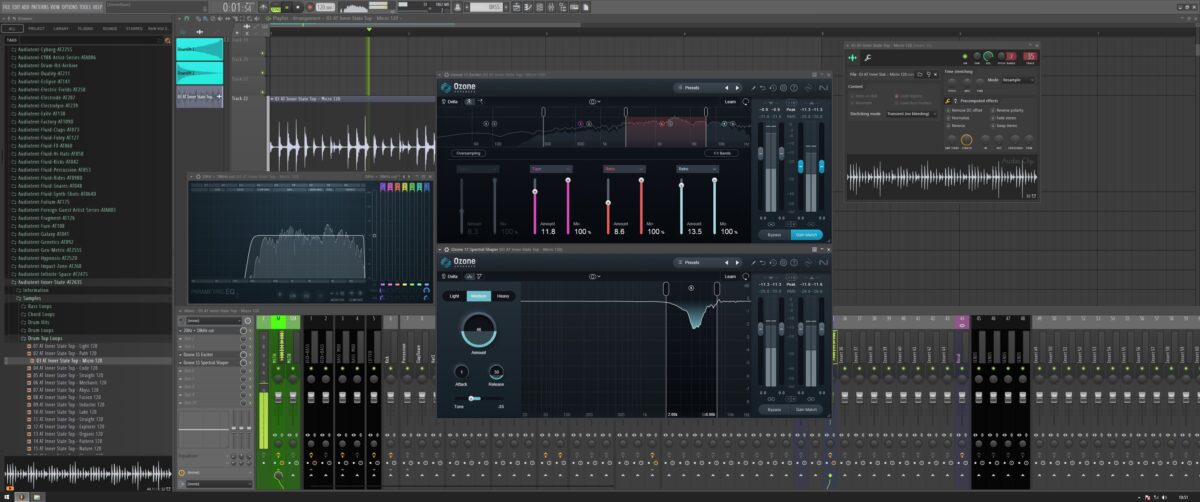Click previous preset arrow in Spectral Shaper
This screenshot has width=1200, height=502.
coord(727,262)
